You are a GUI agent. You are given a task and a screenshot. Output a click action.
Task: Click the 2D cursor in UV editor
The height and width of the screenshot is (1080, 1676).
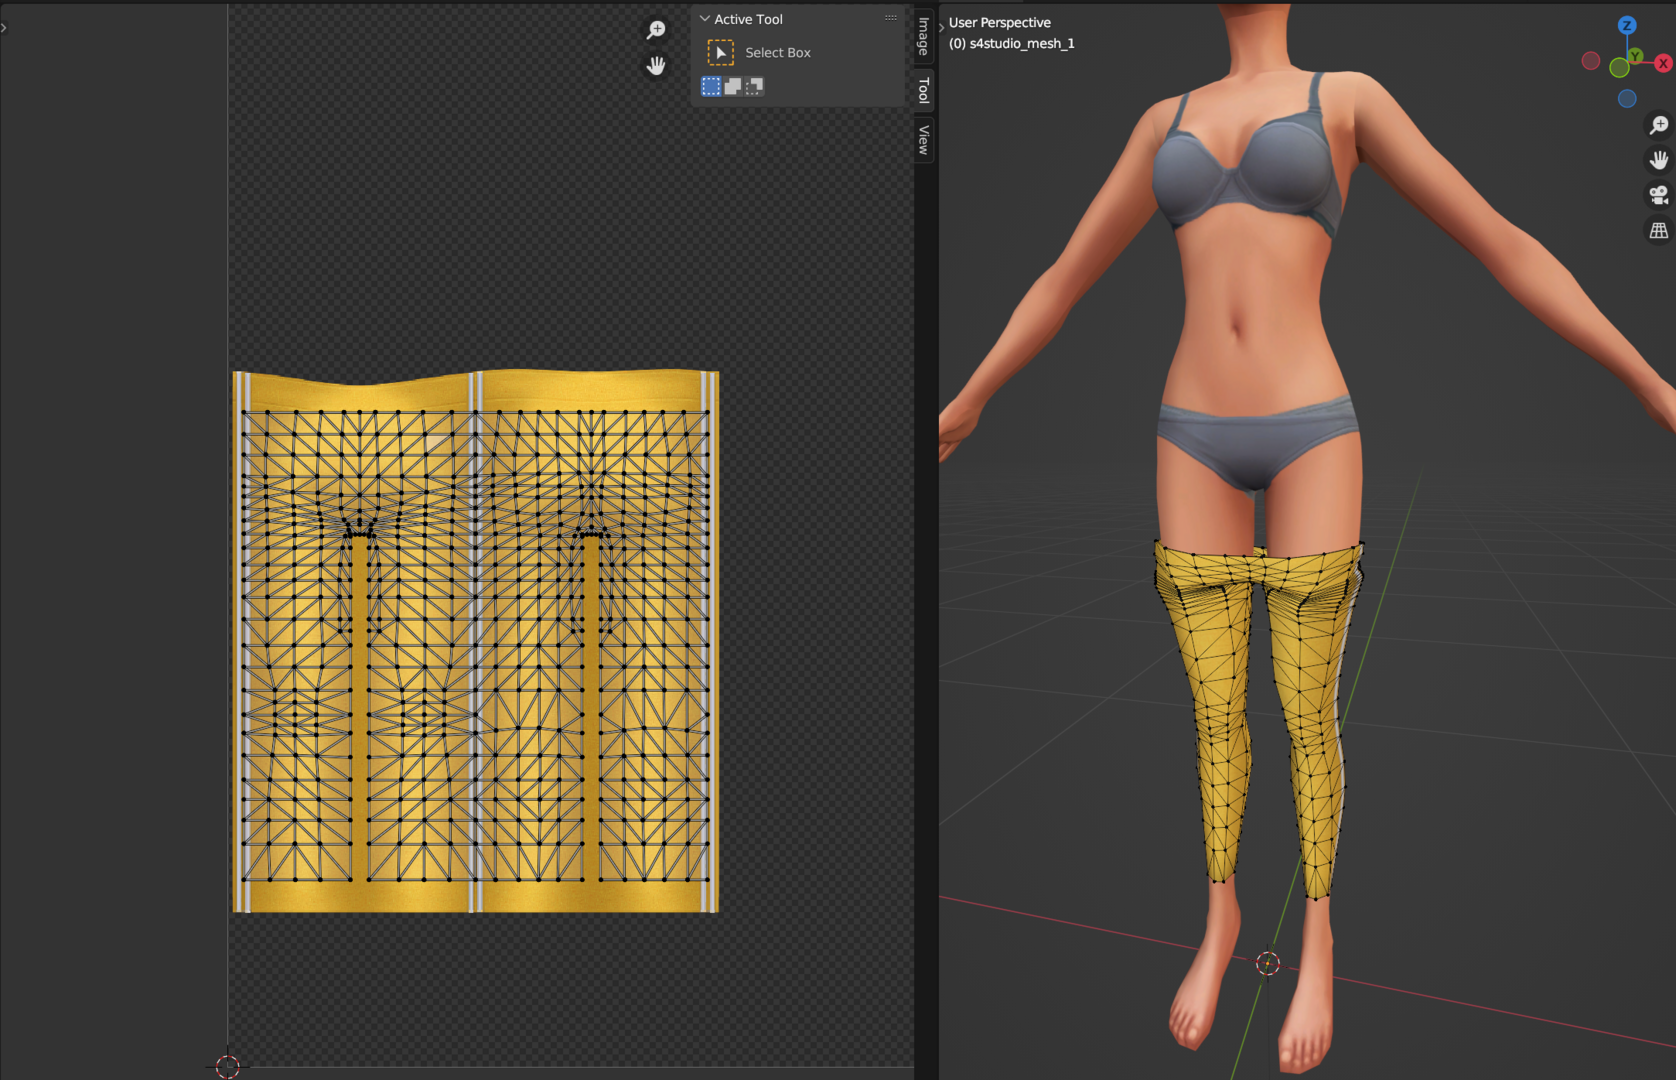(228, 1066)
